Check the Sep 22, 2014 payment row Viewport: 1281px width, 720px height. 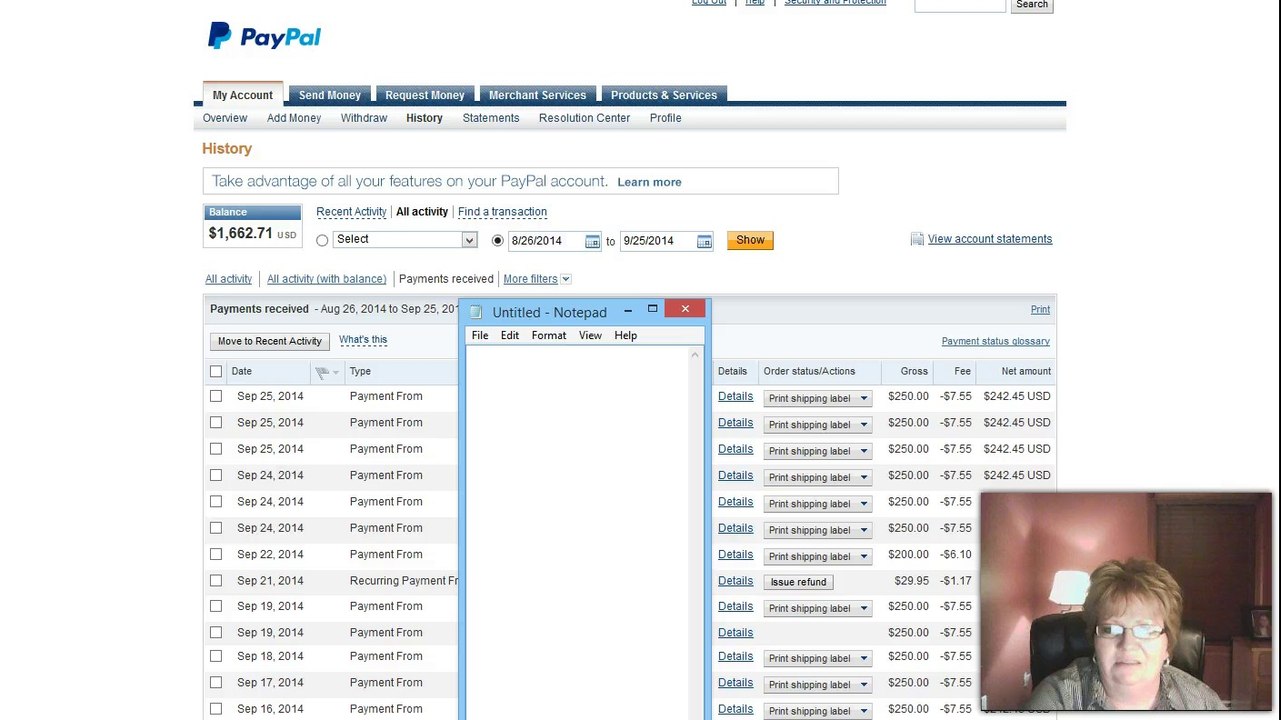pos(216,554)
